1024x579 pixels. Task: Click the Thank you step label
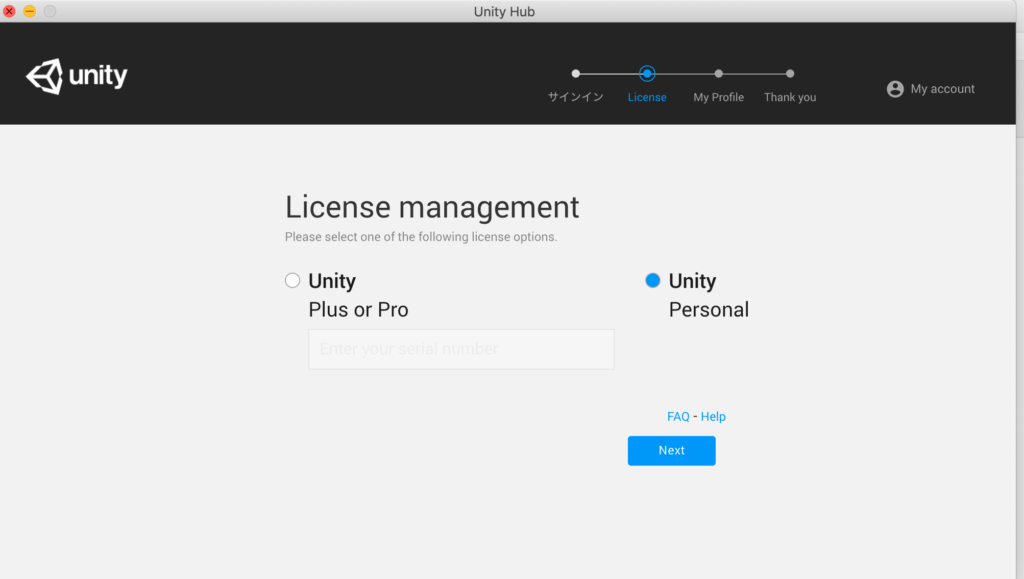790,97
